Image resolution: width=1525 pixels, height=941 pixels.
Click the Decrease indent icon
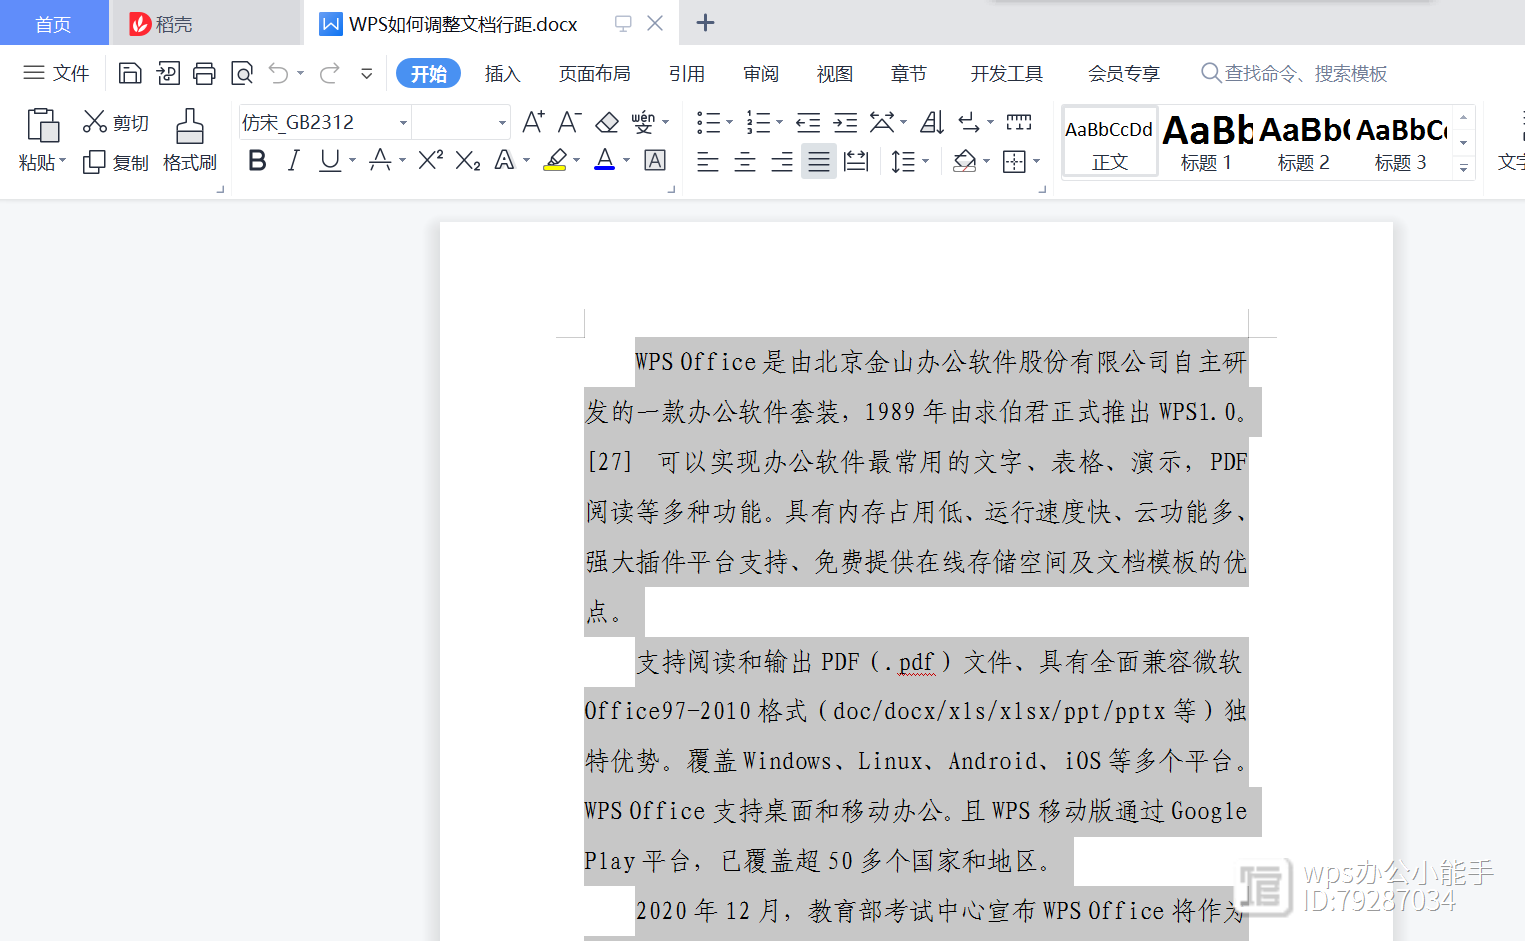[x=808, y=122]
